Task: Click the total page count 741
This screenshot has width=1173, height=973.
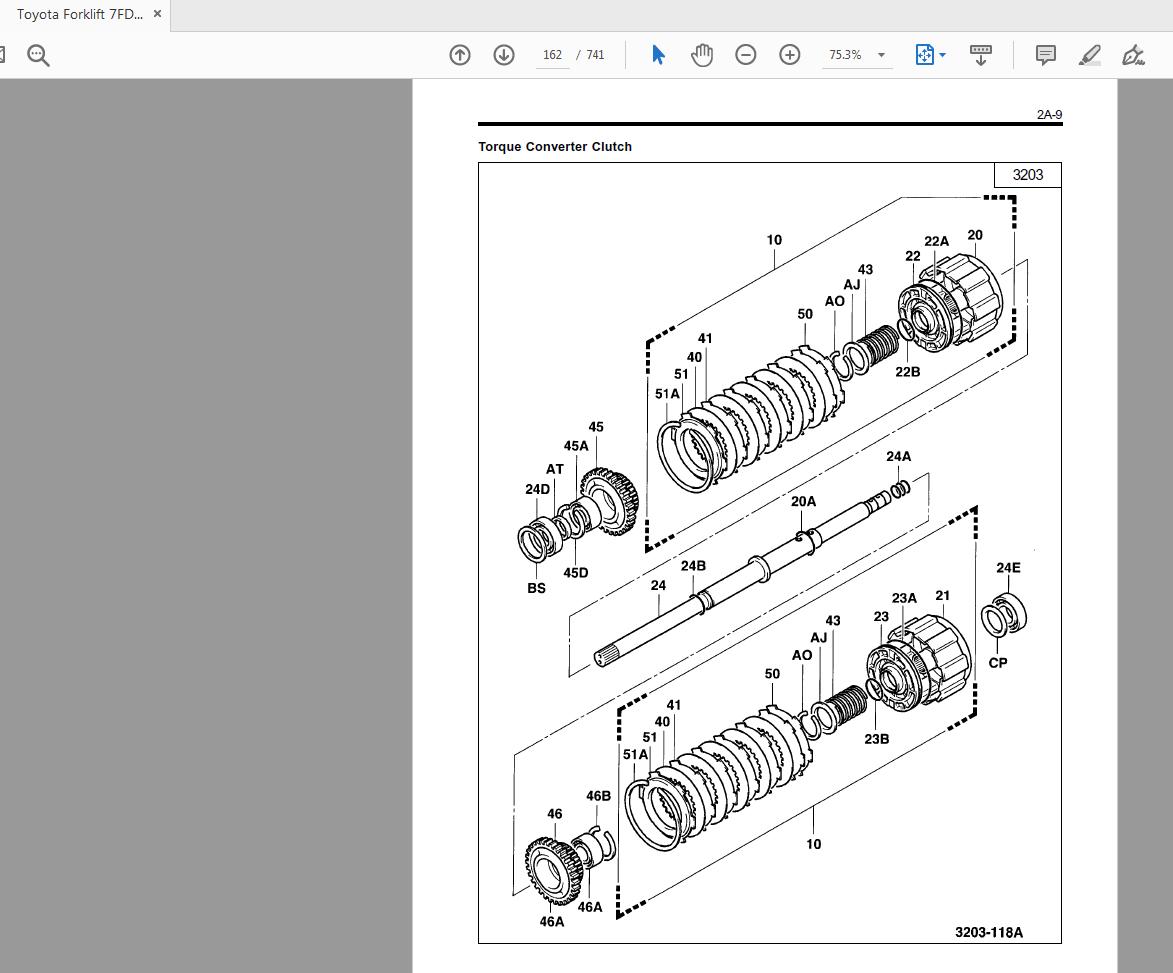Action: coord(595,55)
